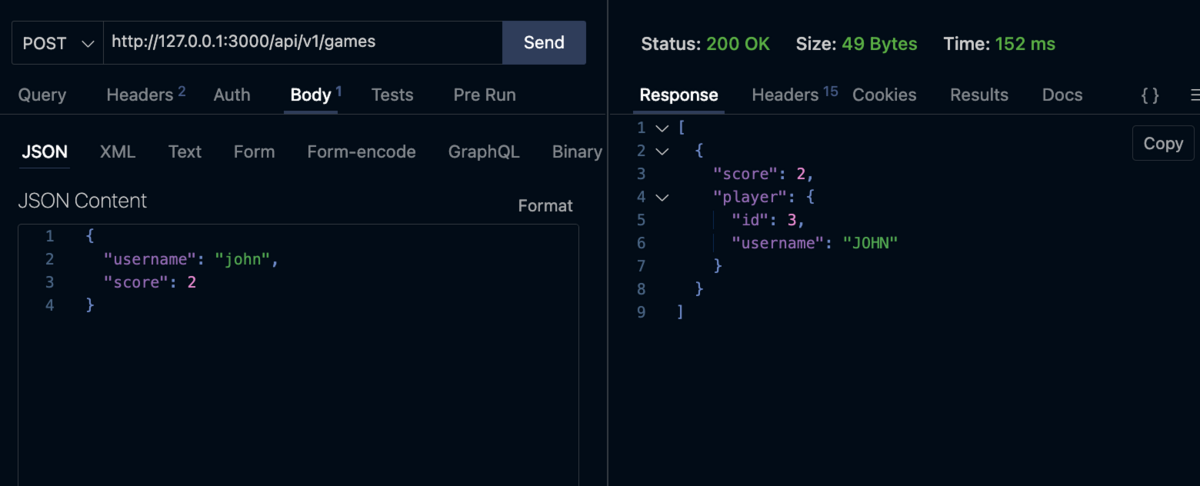Collapse the object on response line 2
Viewport: 1200px width, 486px height.
(661, 152)
